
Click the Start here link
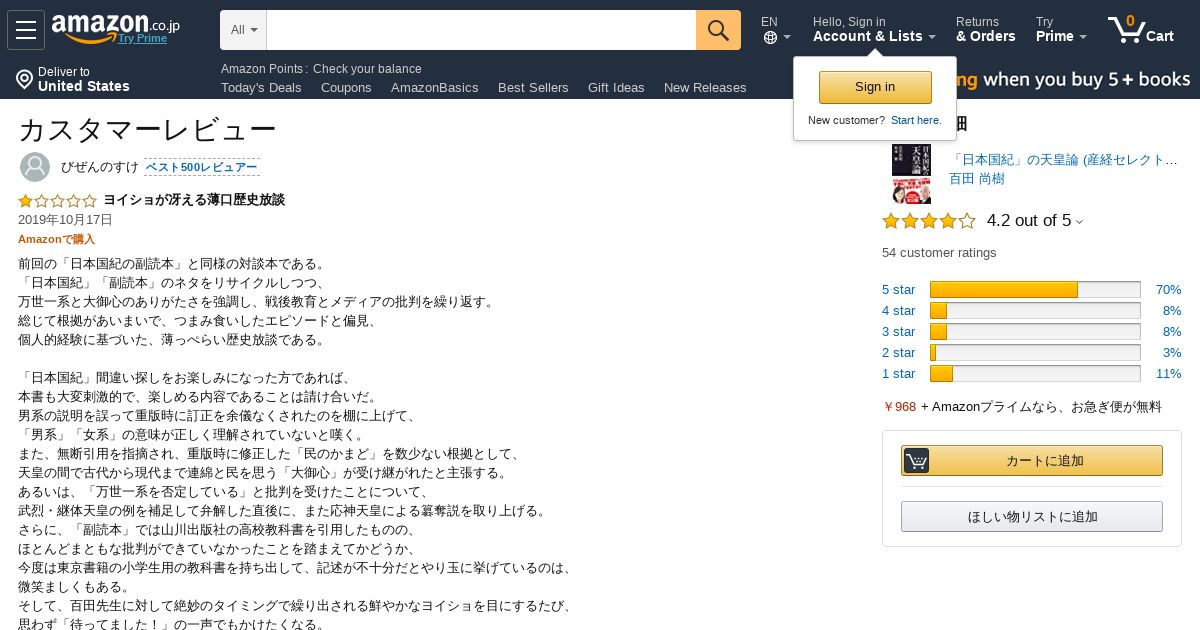pos(916,120)
